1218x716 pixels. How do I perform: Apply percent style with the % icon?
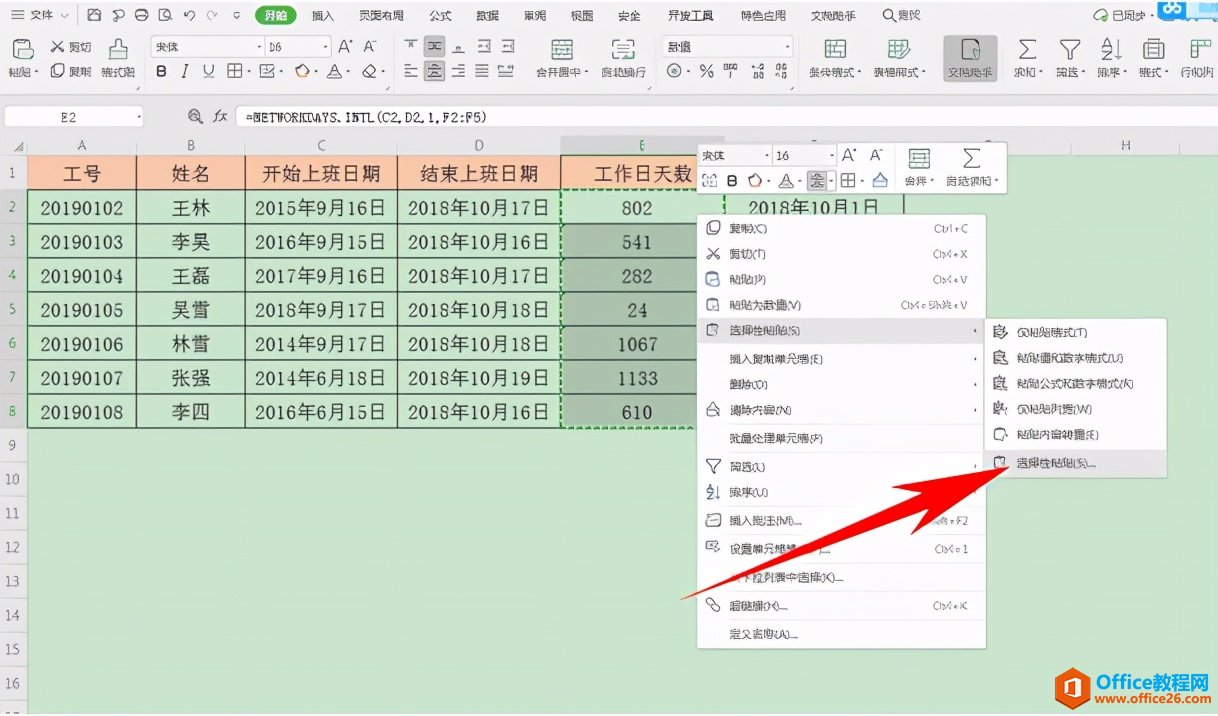click(x=706, y=71)
